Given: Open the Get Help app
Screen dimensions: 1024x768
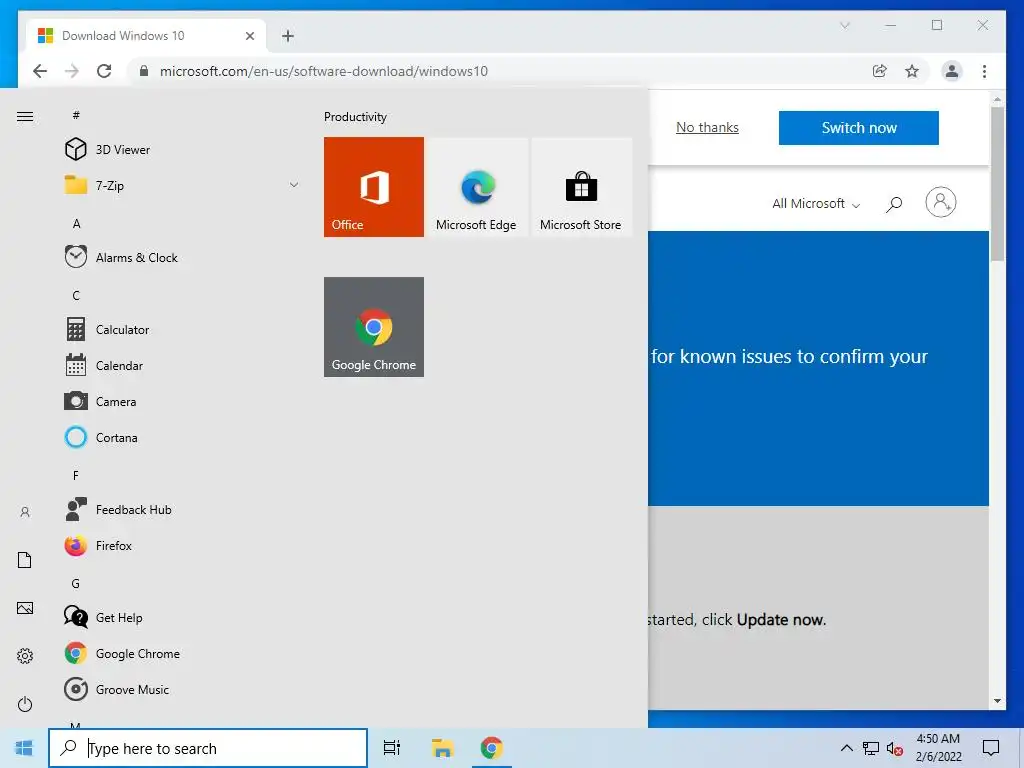Looking at the screenshot, I should click(x=183, y=617).
